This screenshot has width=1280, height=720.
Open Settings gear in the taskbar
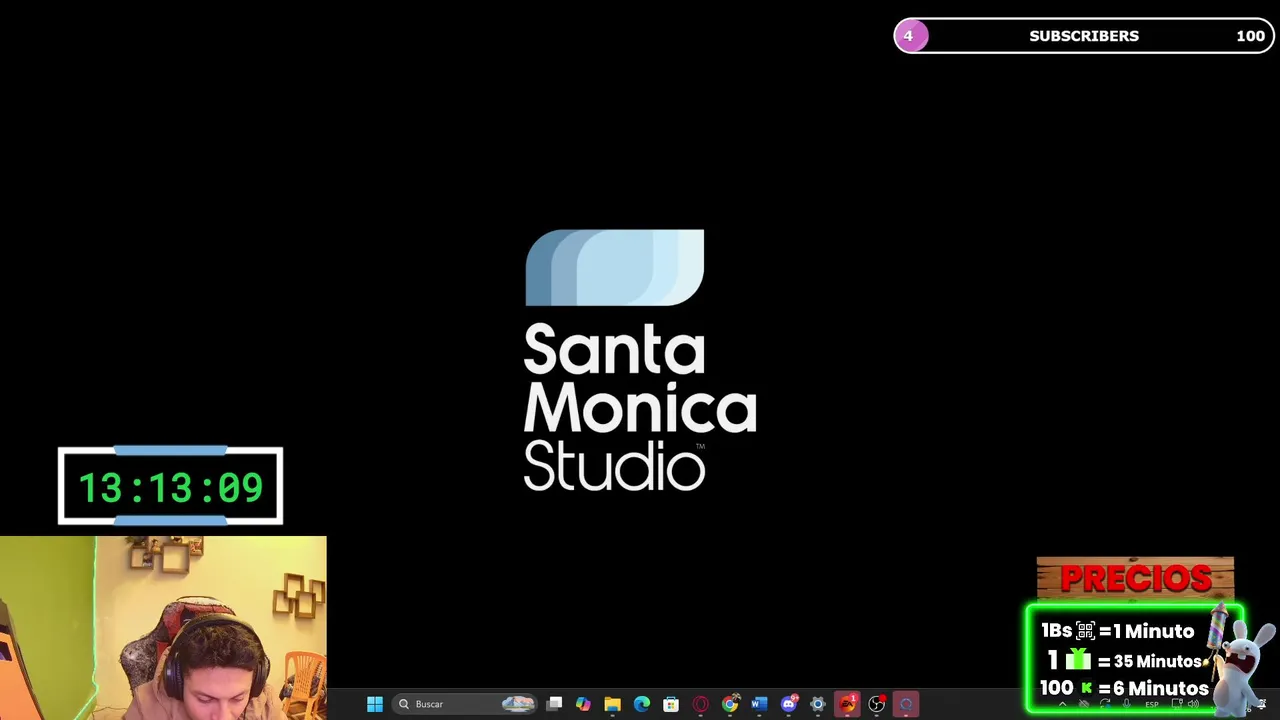pos(818,704)
